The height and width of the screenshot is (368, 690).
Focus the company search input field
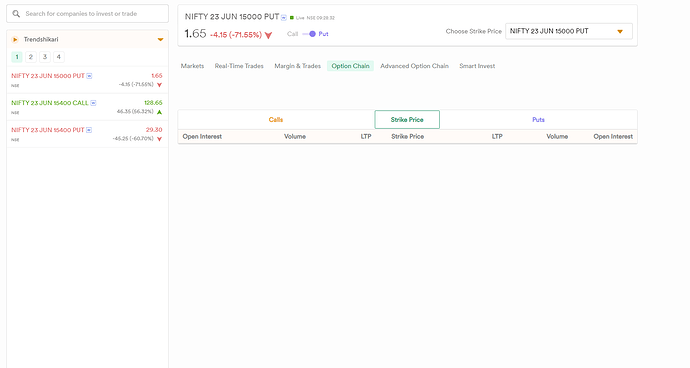[88, 14]
